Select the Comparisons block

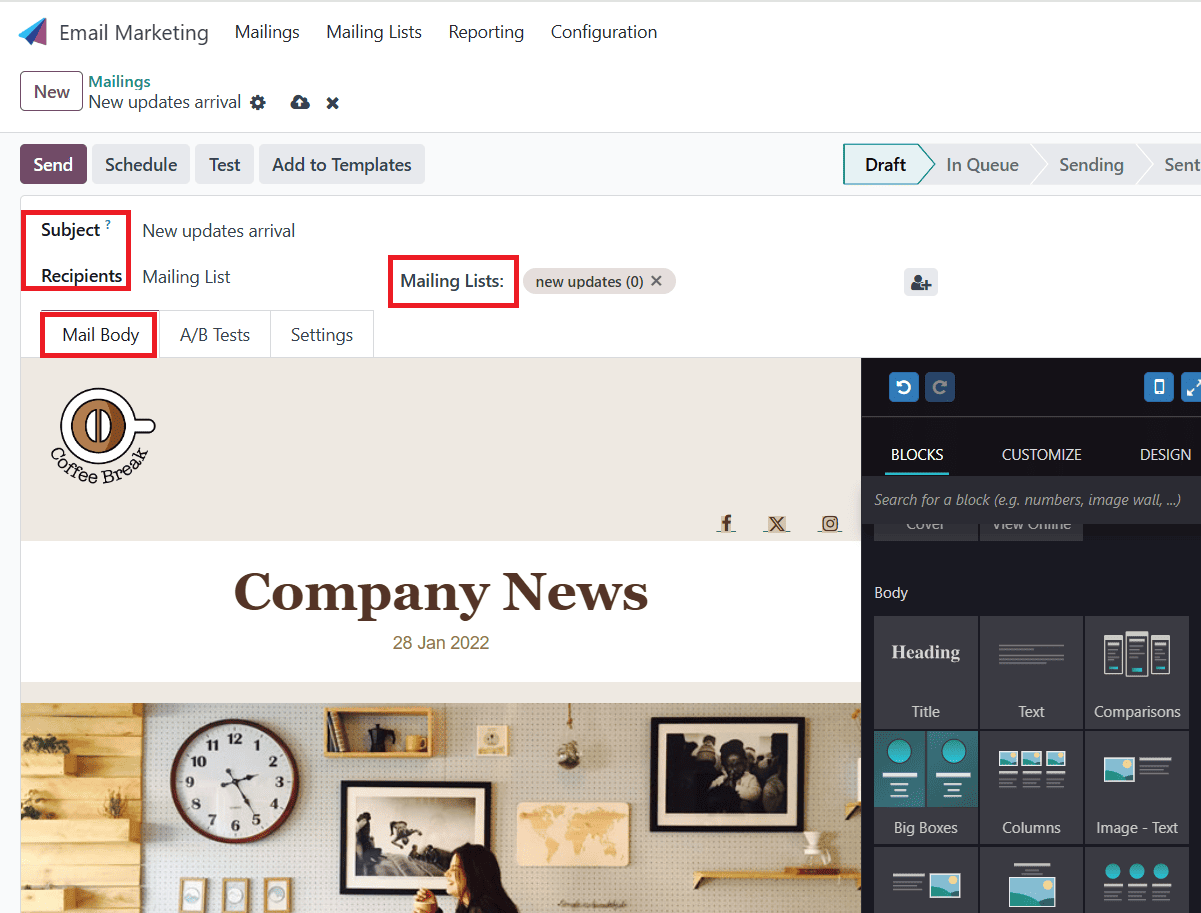coord(1137,672)
